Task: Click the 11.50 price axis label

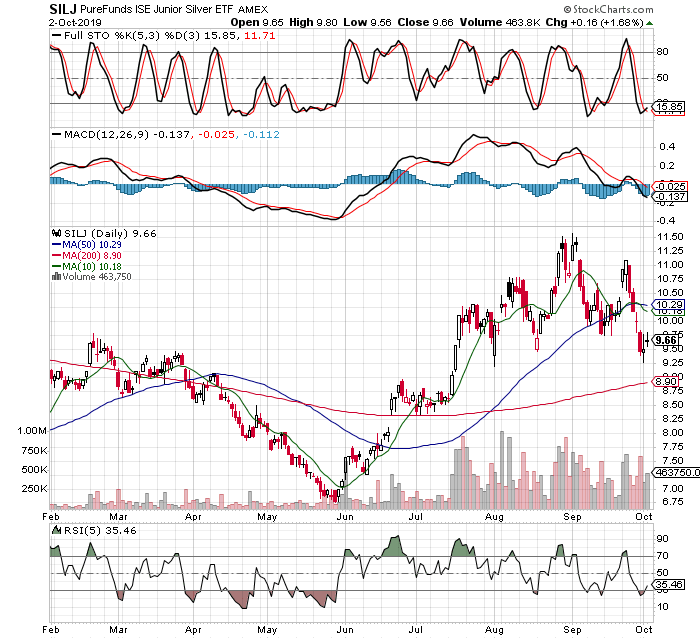Action: (670, 237)
